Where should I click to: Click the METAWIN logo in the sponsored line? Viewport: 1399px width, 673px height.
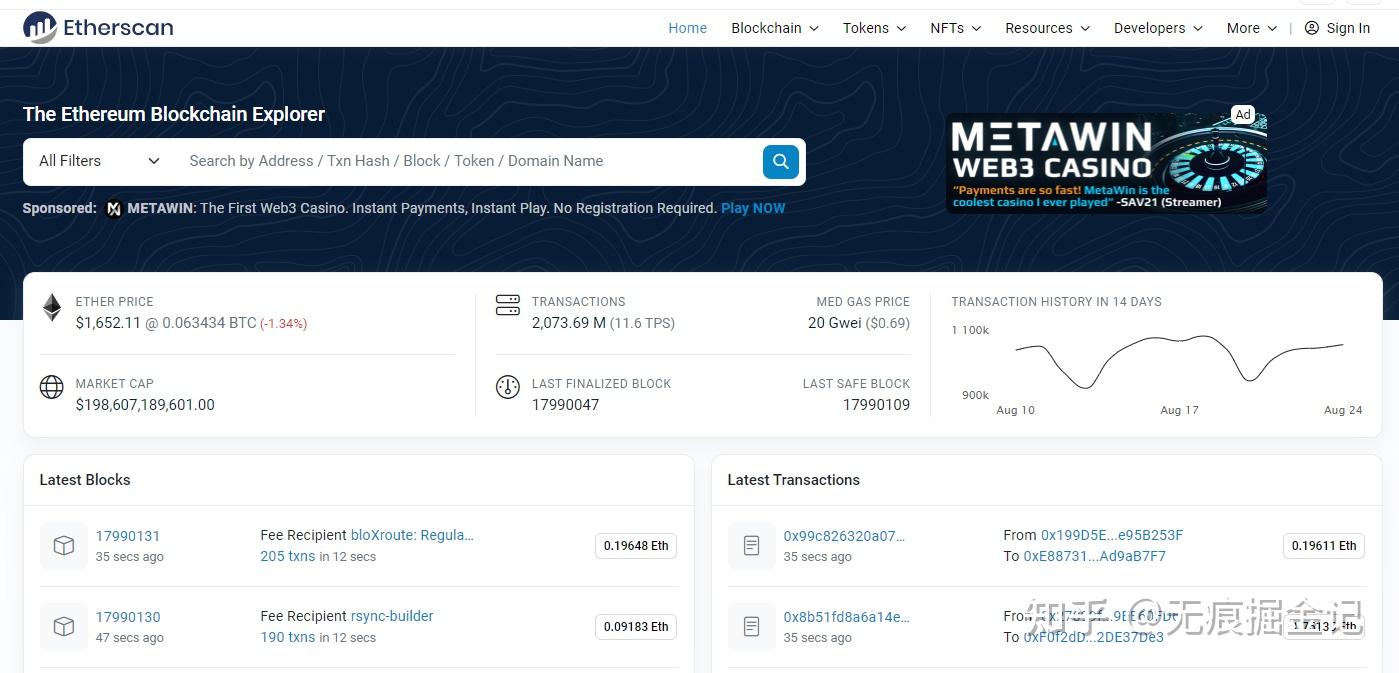(x=114, y=208)
